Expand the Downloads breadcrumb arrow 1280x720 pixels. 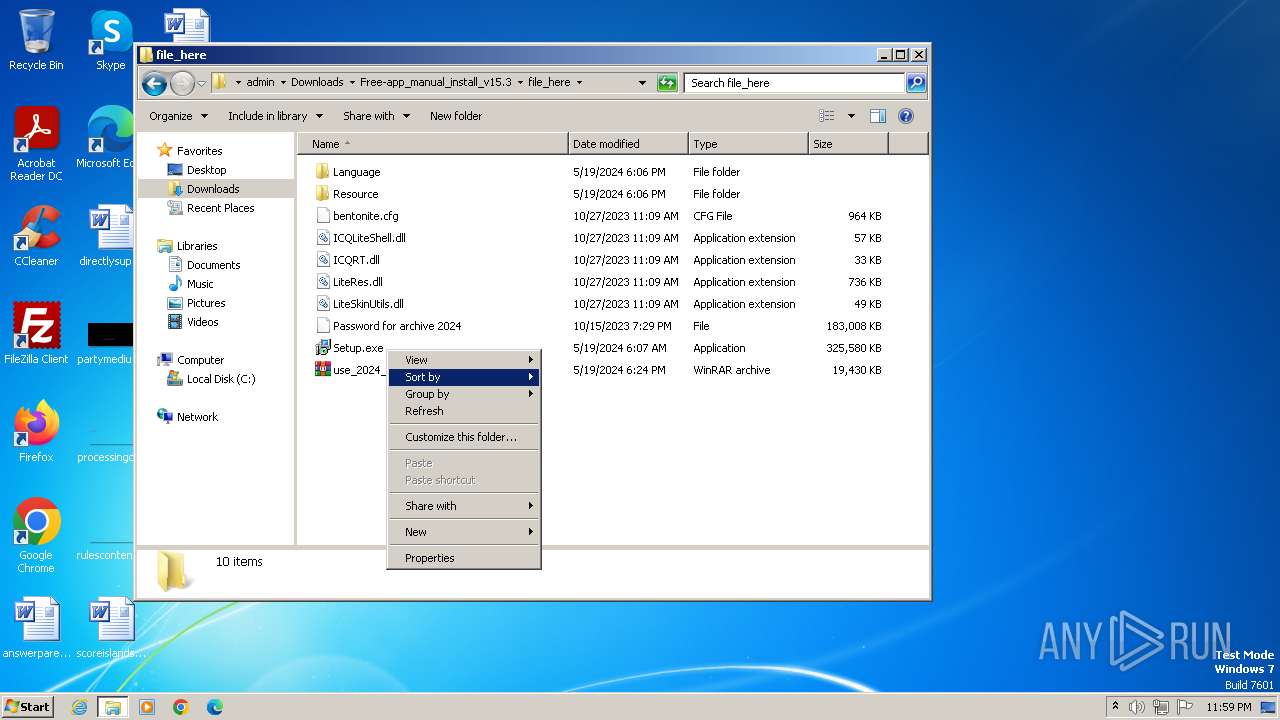[x=351, y=83]
